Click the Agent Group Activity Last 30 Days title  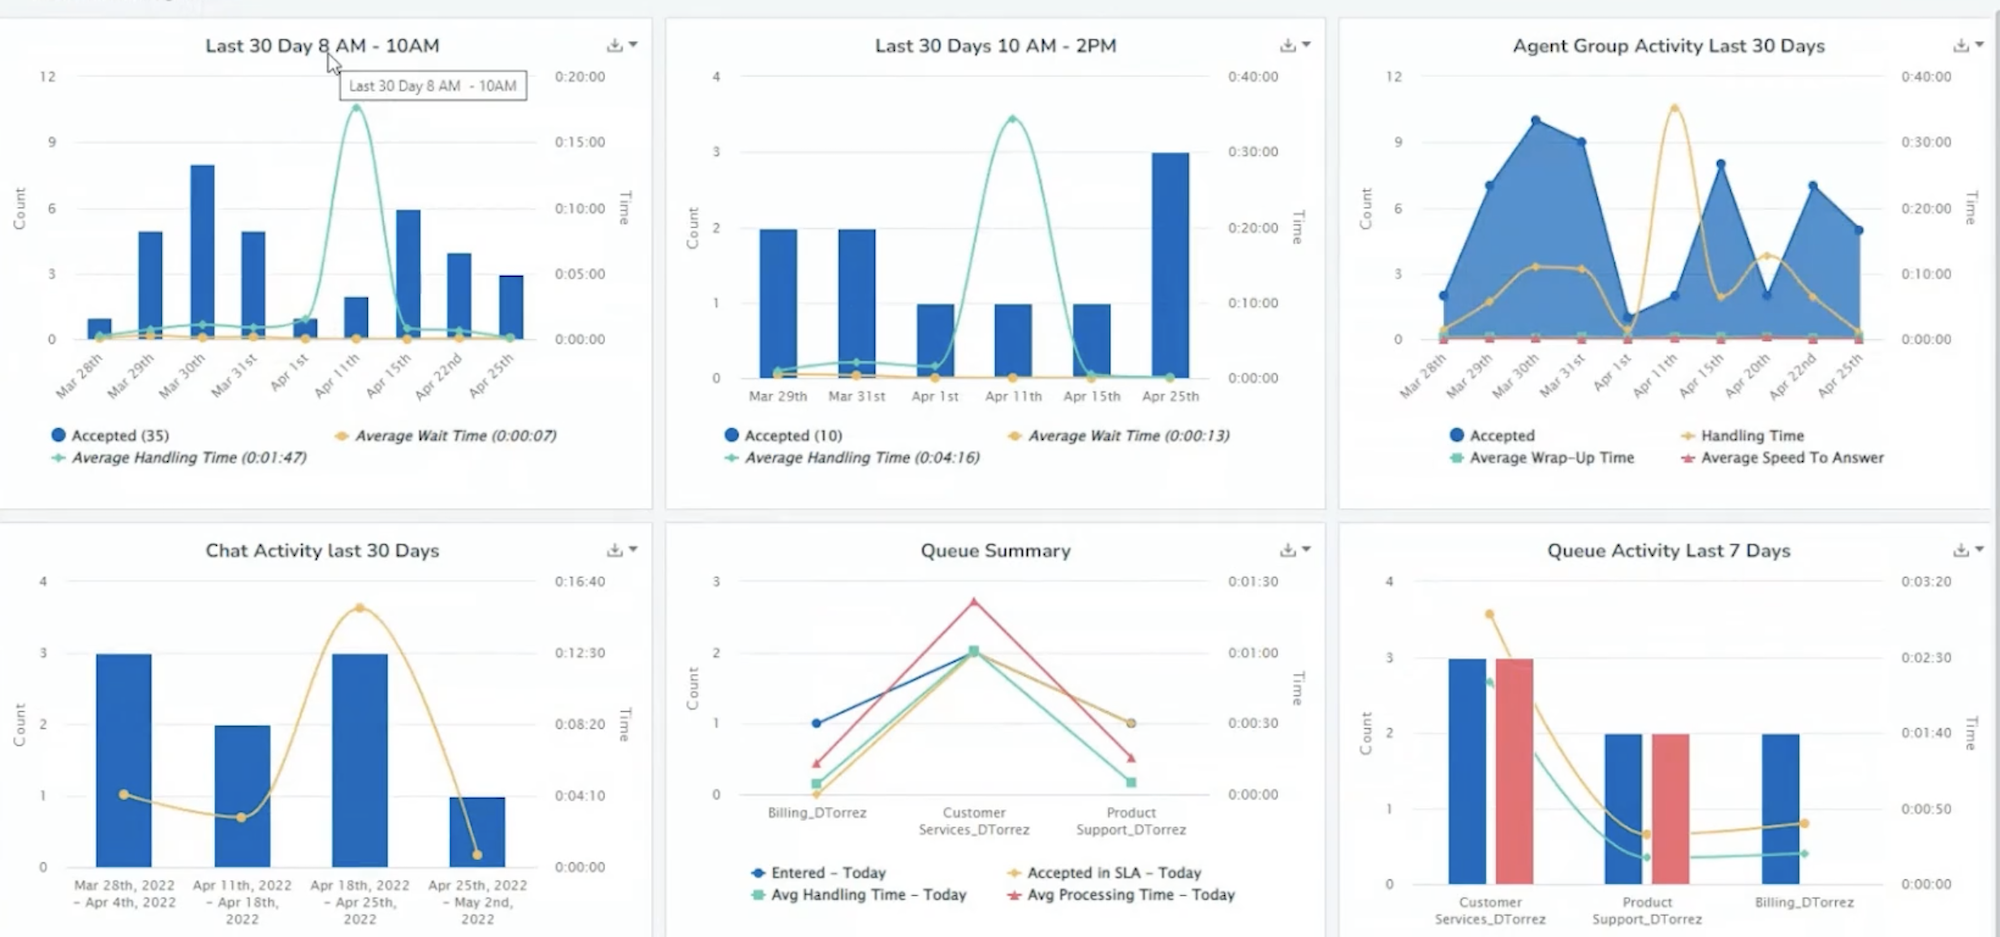[1668, 46]
